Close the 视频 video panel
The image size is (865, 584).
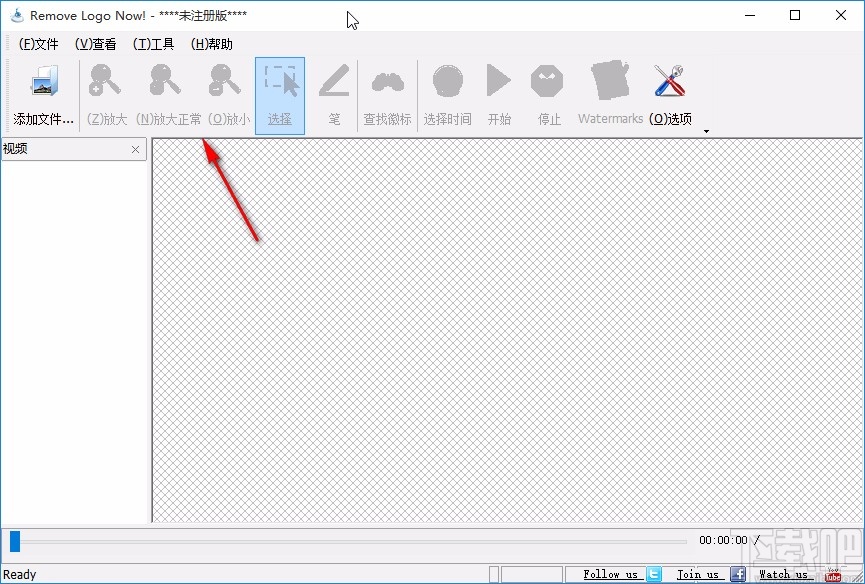[x=135, y=149]
